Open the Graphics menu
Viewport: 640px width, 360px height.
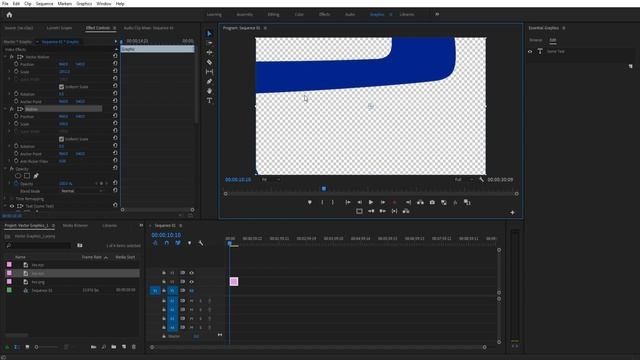click(84, 4)
